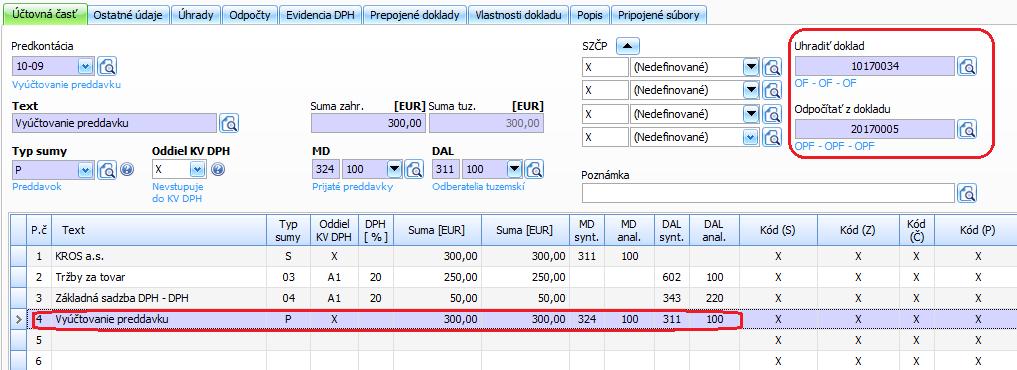Expand third SZČP (Nedefinované) dropdown
Screen dimensions: 1017x370
(751, 114)
